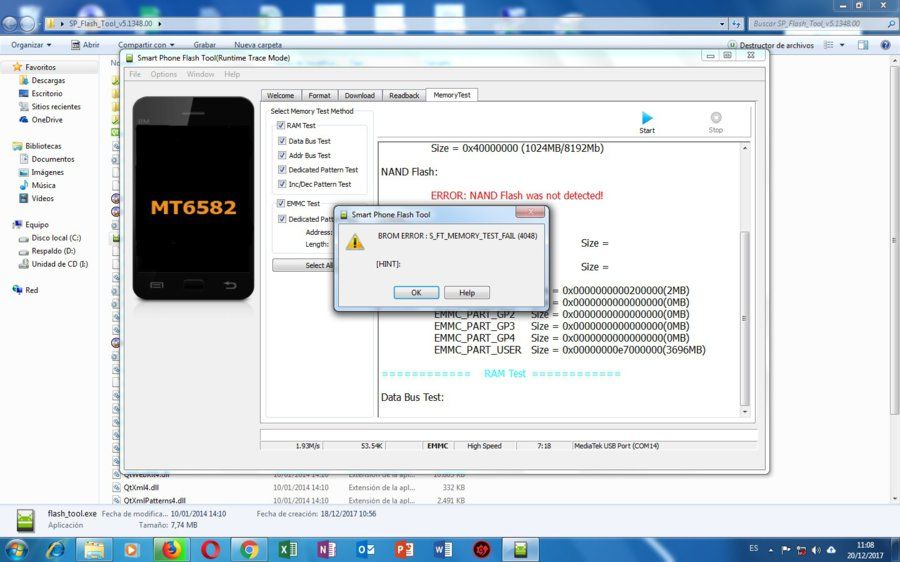Image resolution: width=900 pixels, height=562 pixels.
Task: Click OK in the BROM ERROR dialog
Action: tap(416, 293)
